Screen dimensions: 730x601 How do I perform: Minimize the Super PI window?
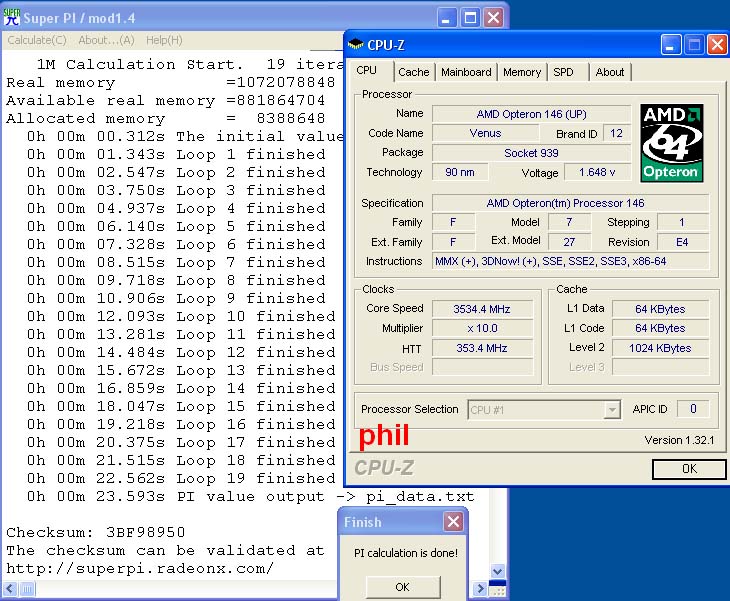coord(446,18)
